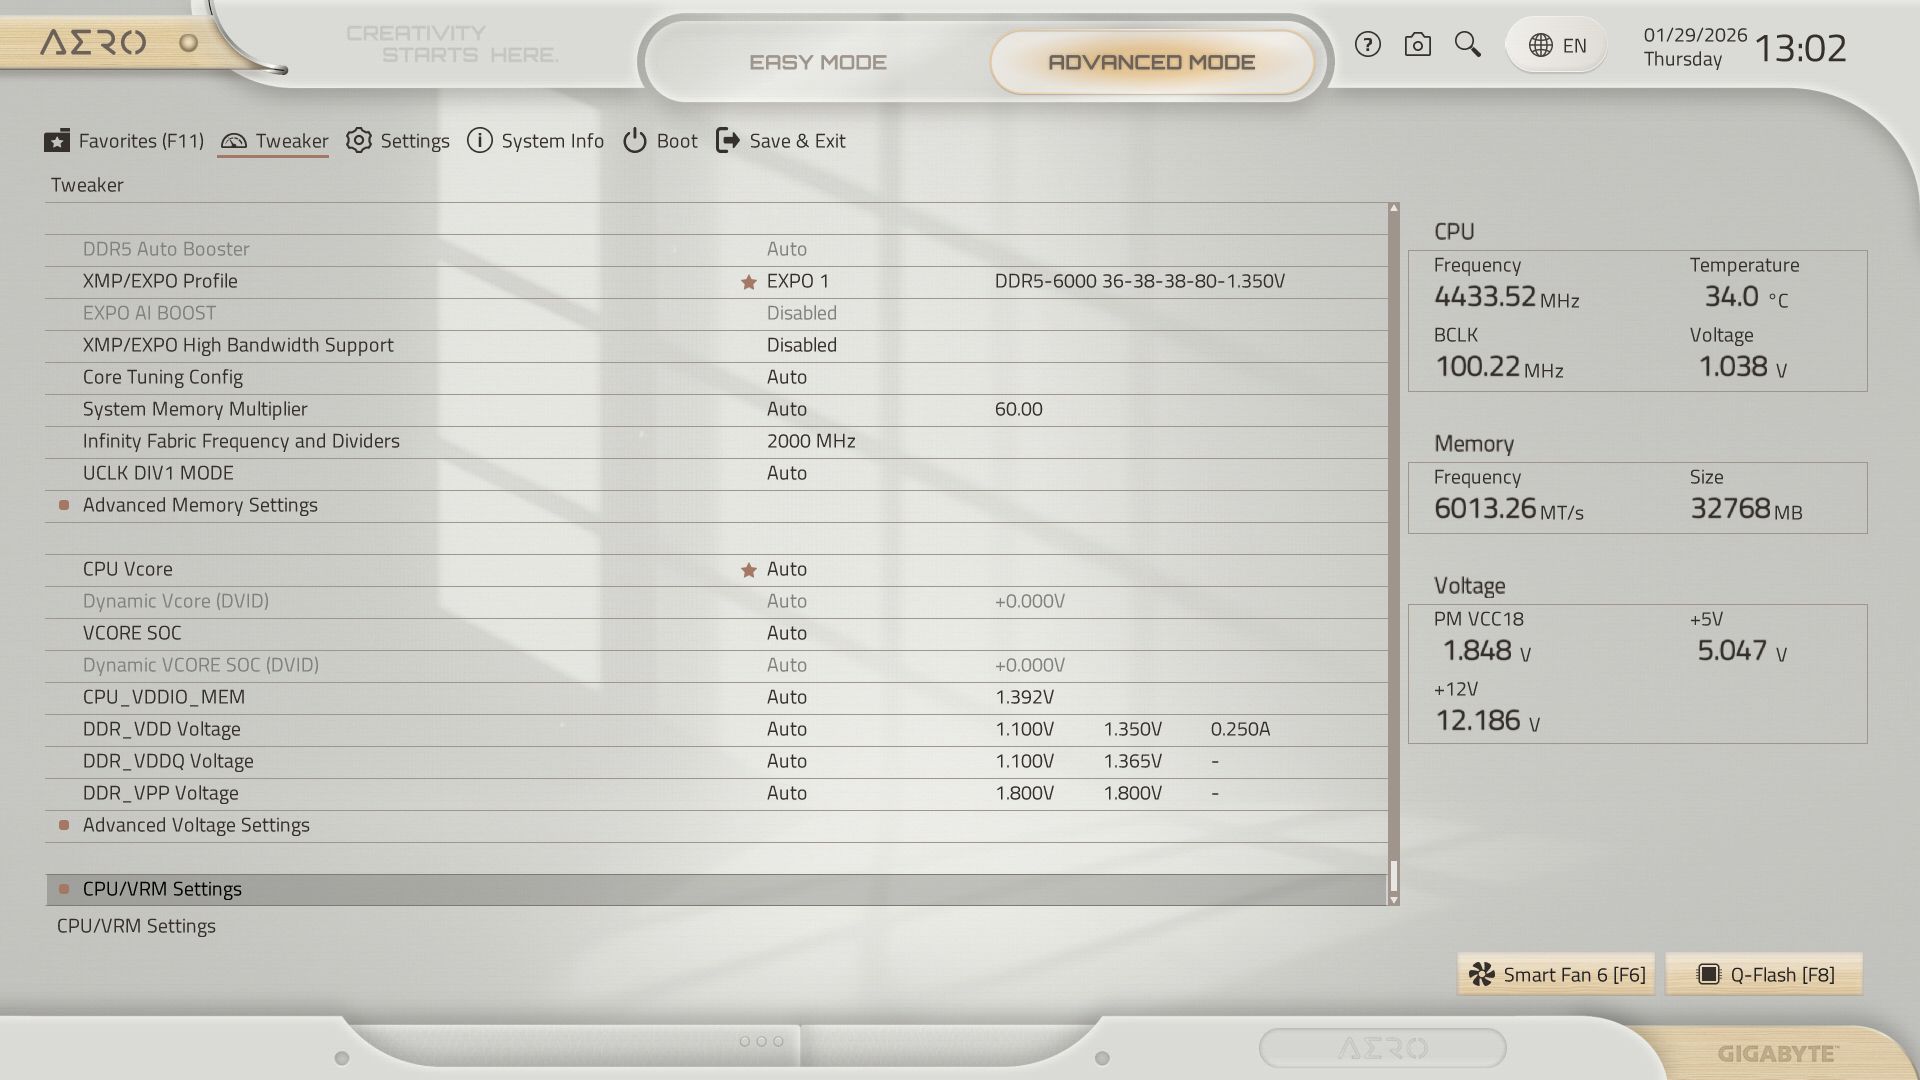Screen dimensions: 1920x1080
Task: Expand Advanced Voltage Settings submenu
Action: (196, 825)
